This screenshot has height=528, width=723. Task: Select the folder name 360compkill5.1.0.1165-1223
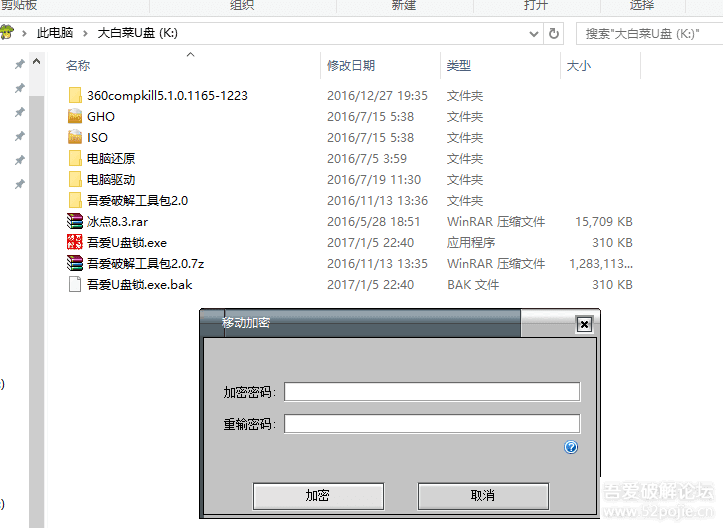[x=167, y=95]
